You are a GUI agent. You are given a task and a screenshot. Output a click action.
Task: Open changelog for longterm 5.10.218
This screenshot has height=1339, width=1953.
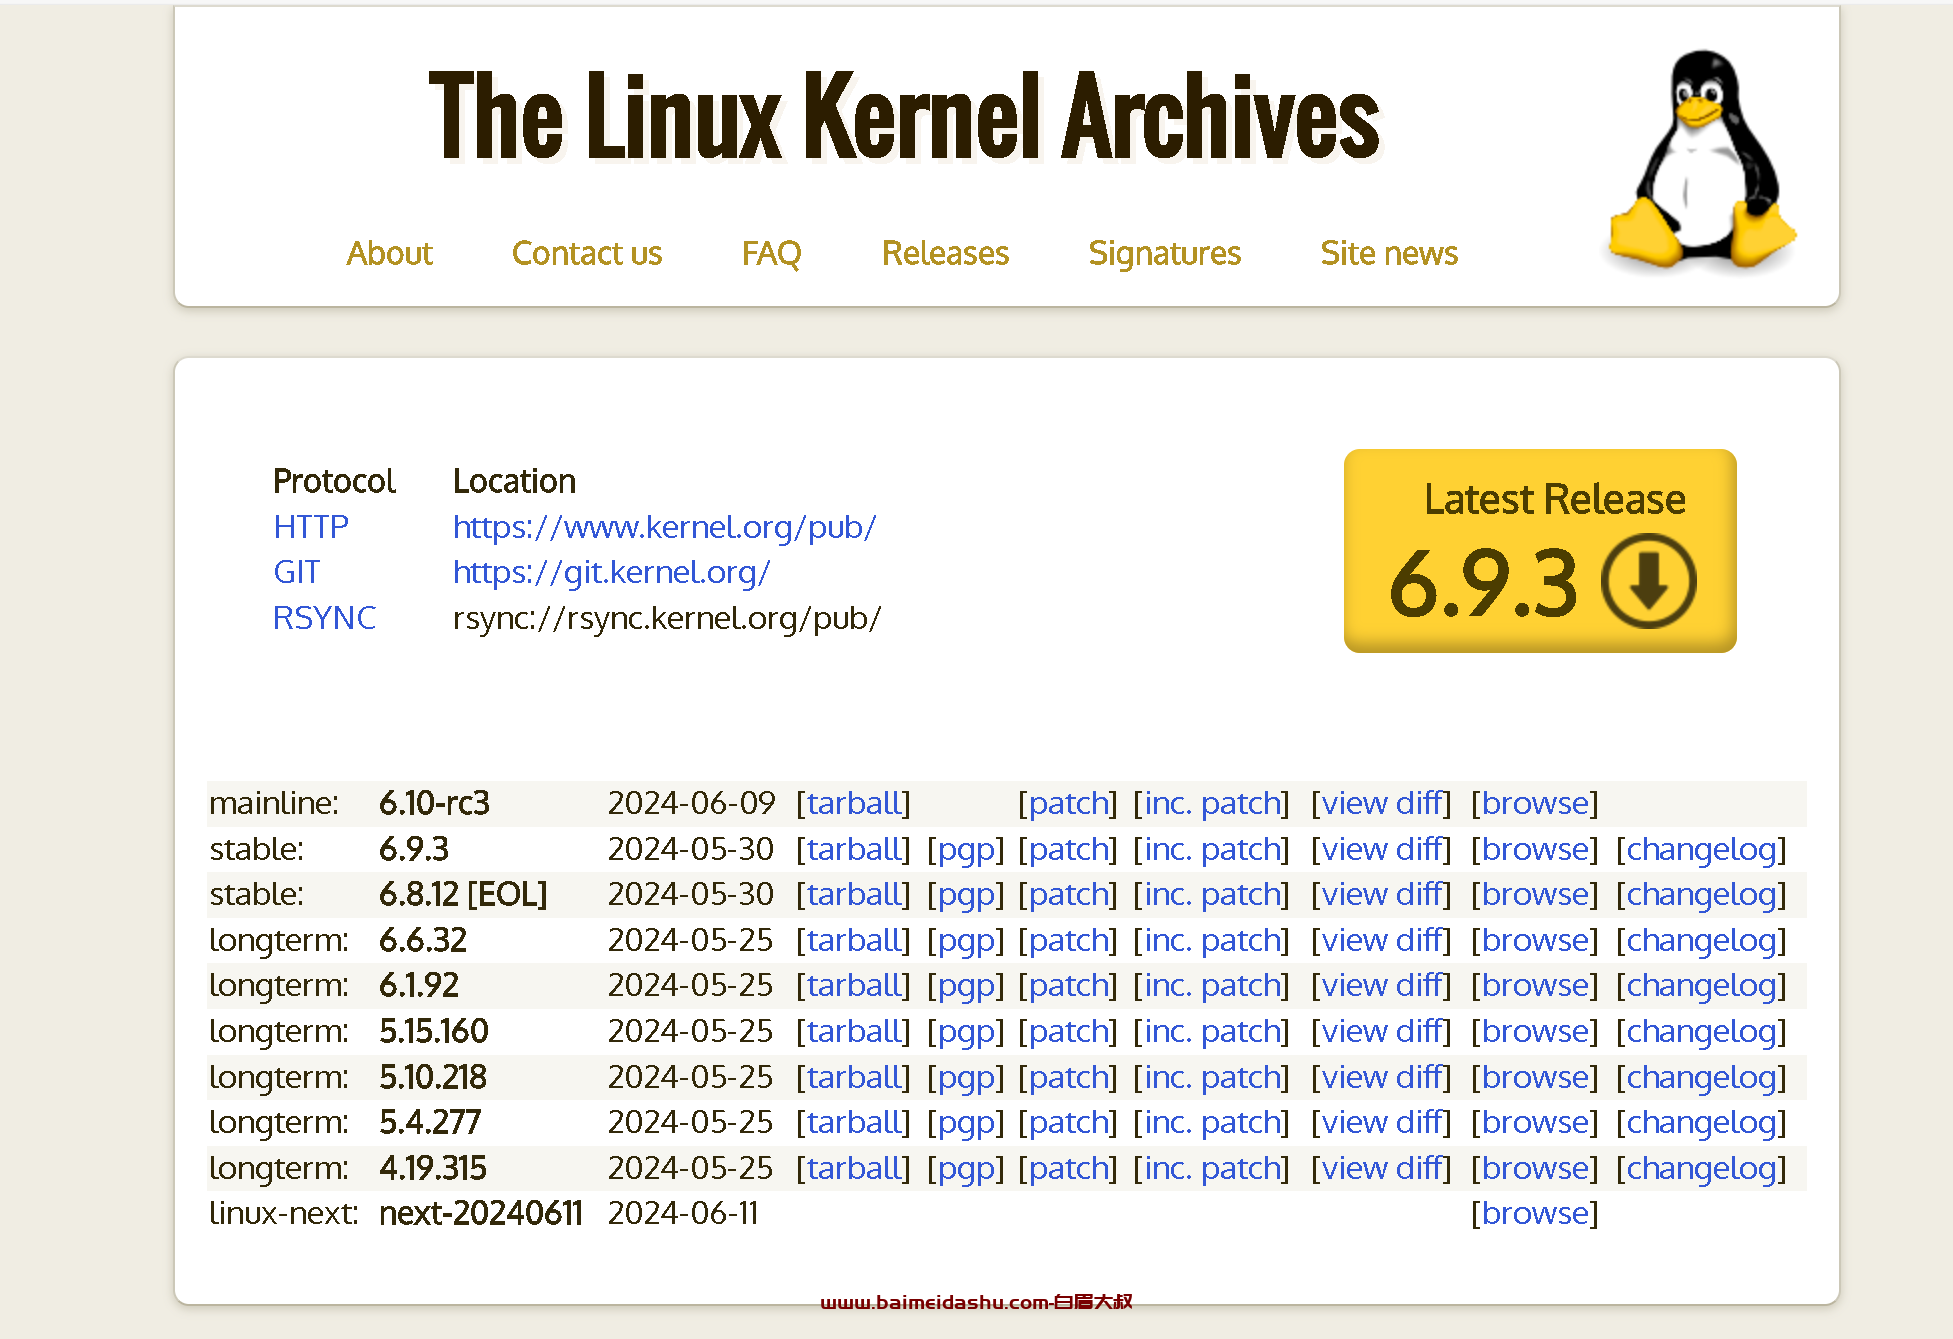tap(1701, 1077)
